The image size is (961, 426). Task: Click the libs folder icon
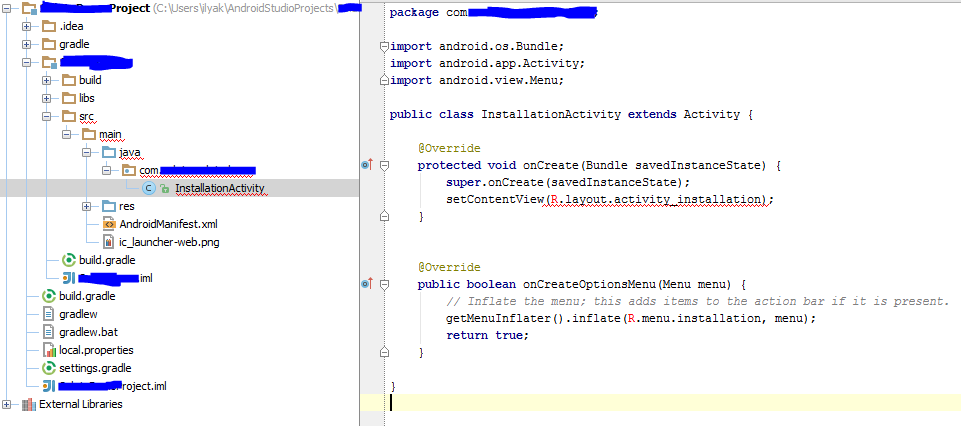[x=69, y=98]
